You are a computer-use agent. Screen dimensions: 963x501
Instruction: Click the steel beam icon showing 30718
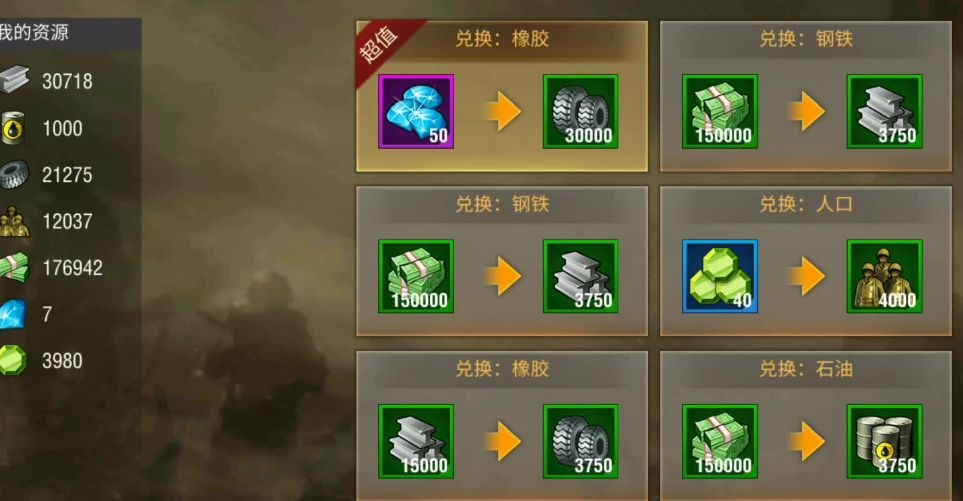tap(14, 80)
